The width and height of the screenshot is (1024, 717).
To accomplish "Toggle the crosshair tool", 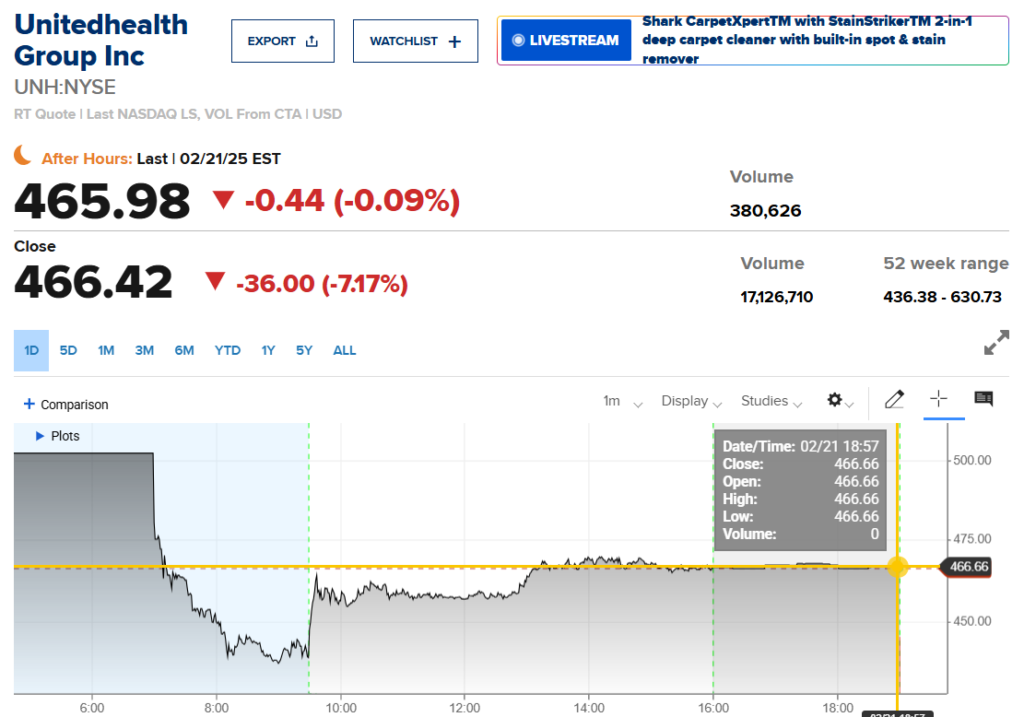I will [x=938, y=398].
